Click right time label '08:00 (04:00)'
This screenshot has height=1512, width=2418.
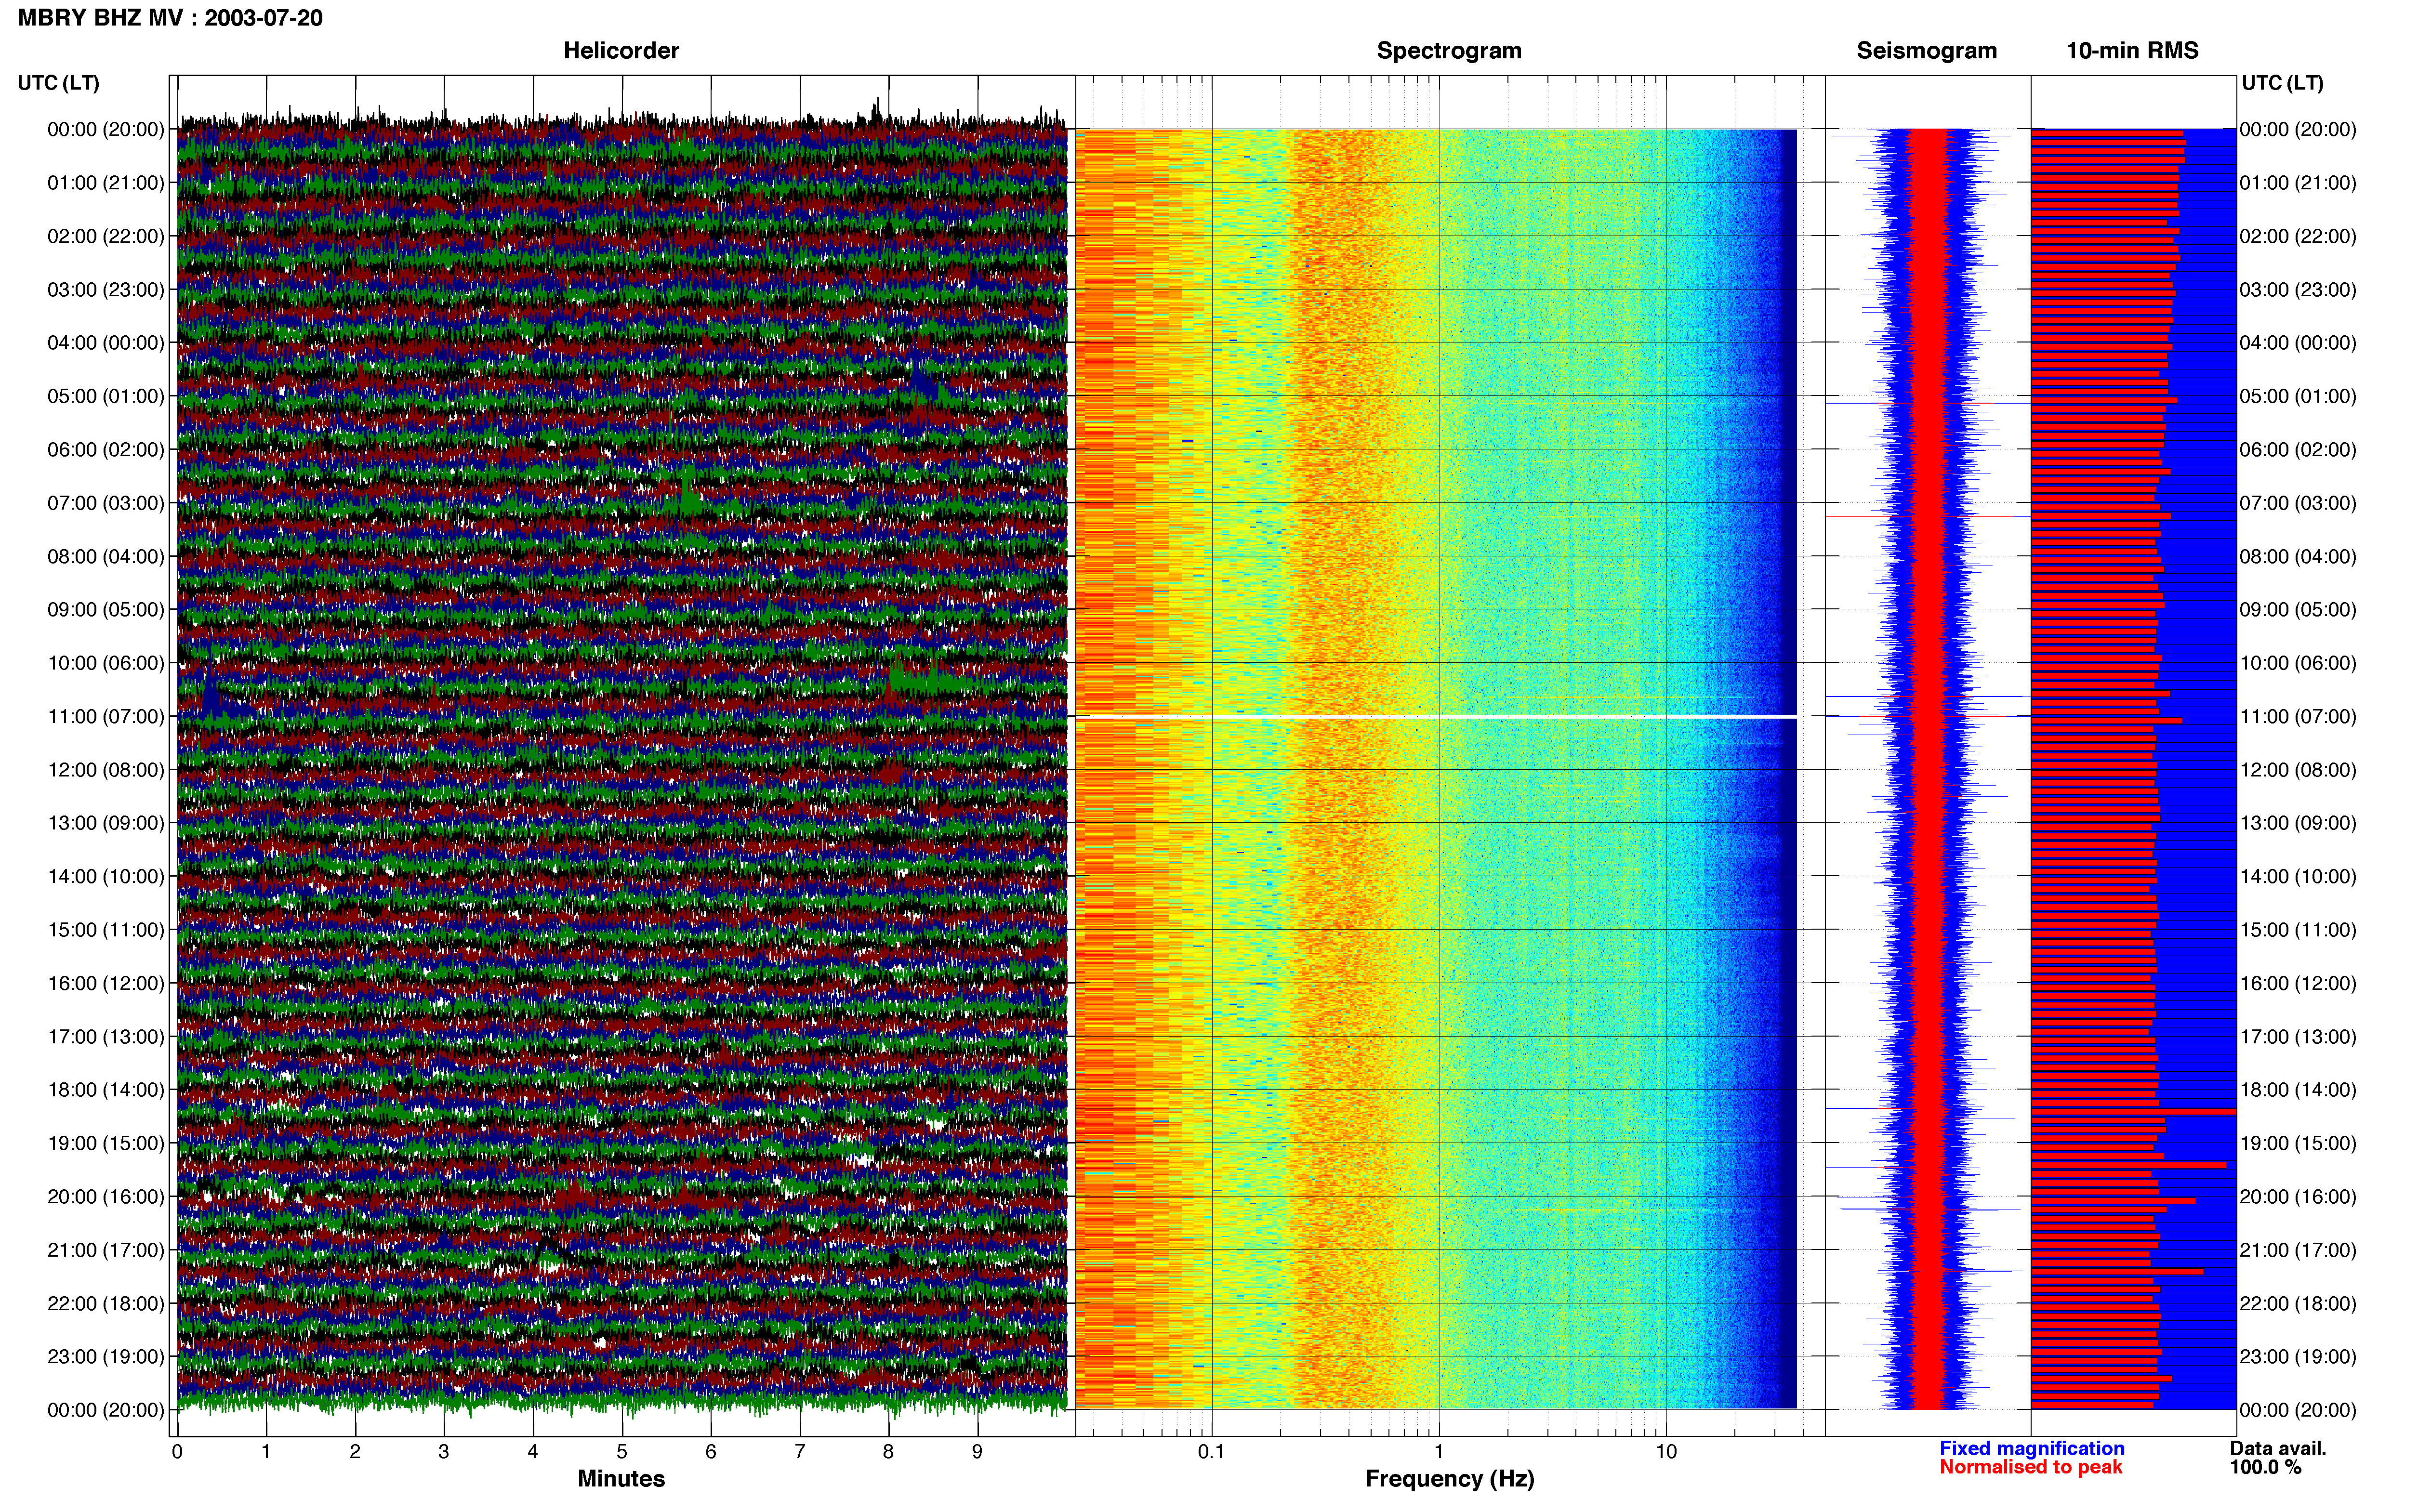2298,557
